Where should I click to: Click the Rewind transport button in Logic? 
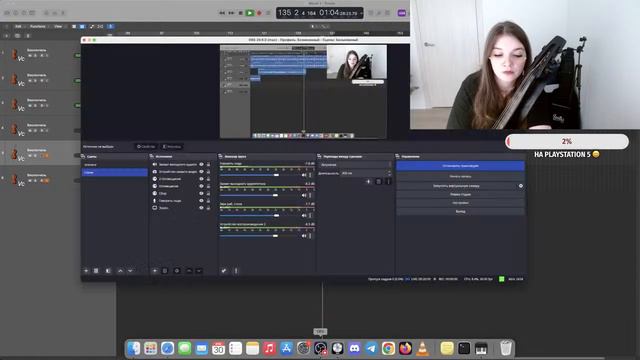[222, 13]
